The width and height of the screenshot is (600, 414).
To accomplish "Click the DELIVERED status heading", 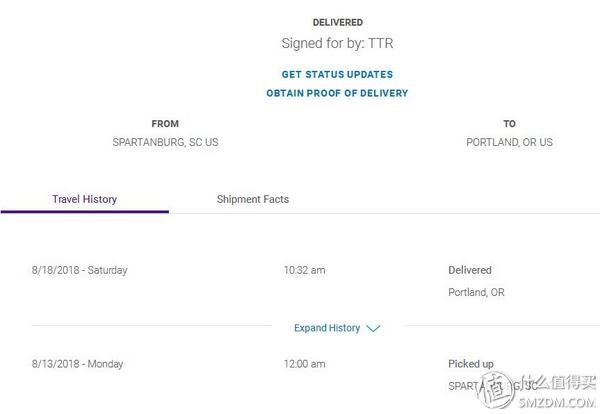I will (337, 22).
